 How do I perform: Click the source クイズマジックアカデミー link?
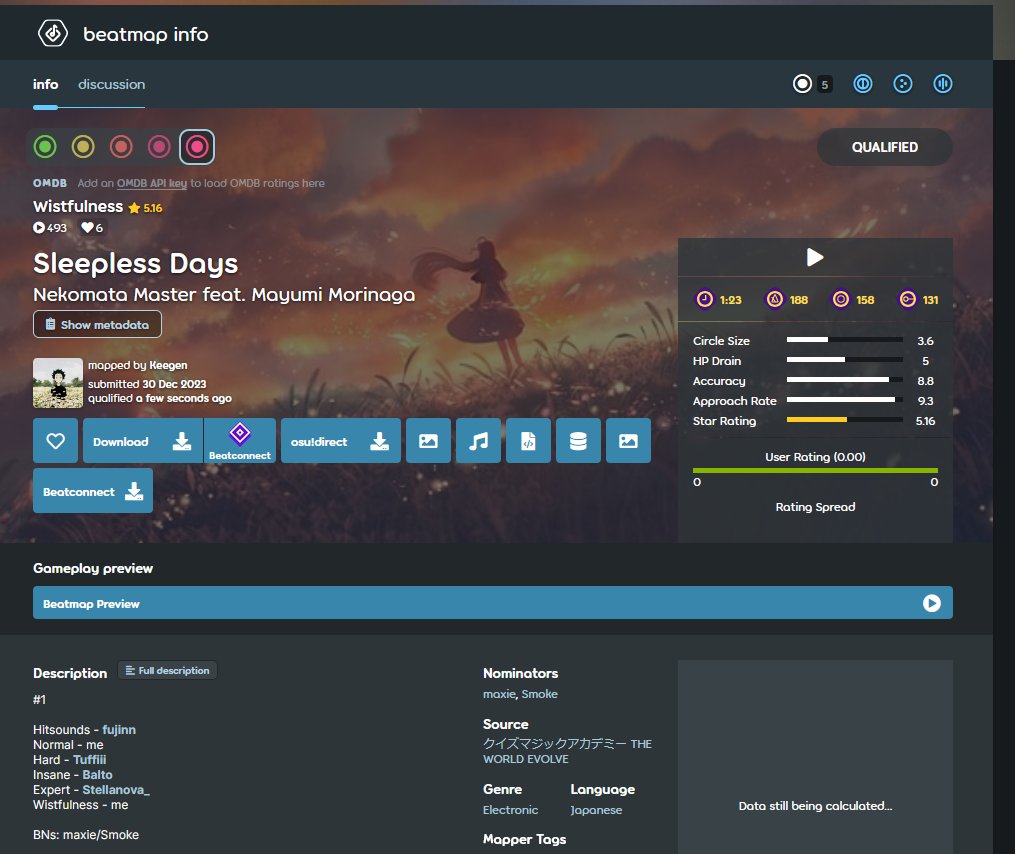click(x=567, y=751)
